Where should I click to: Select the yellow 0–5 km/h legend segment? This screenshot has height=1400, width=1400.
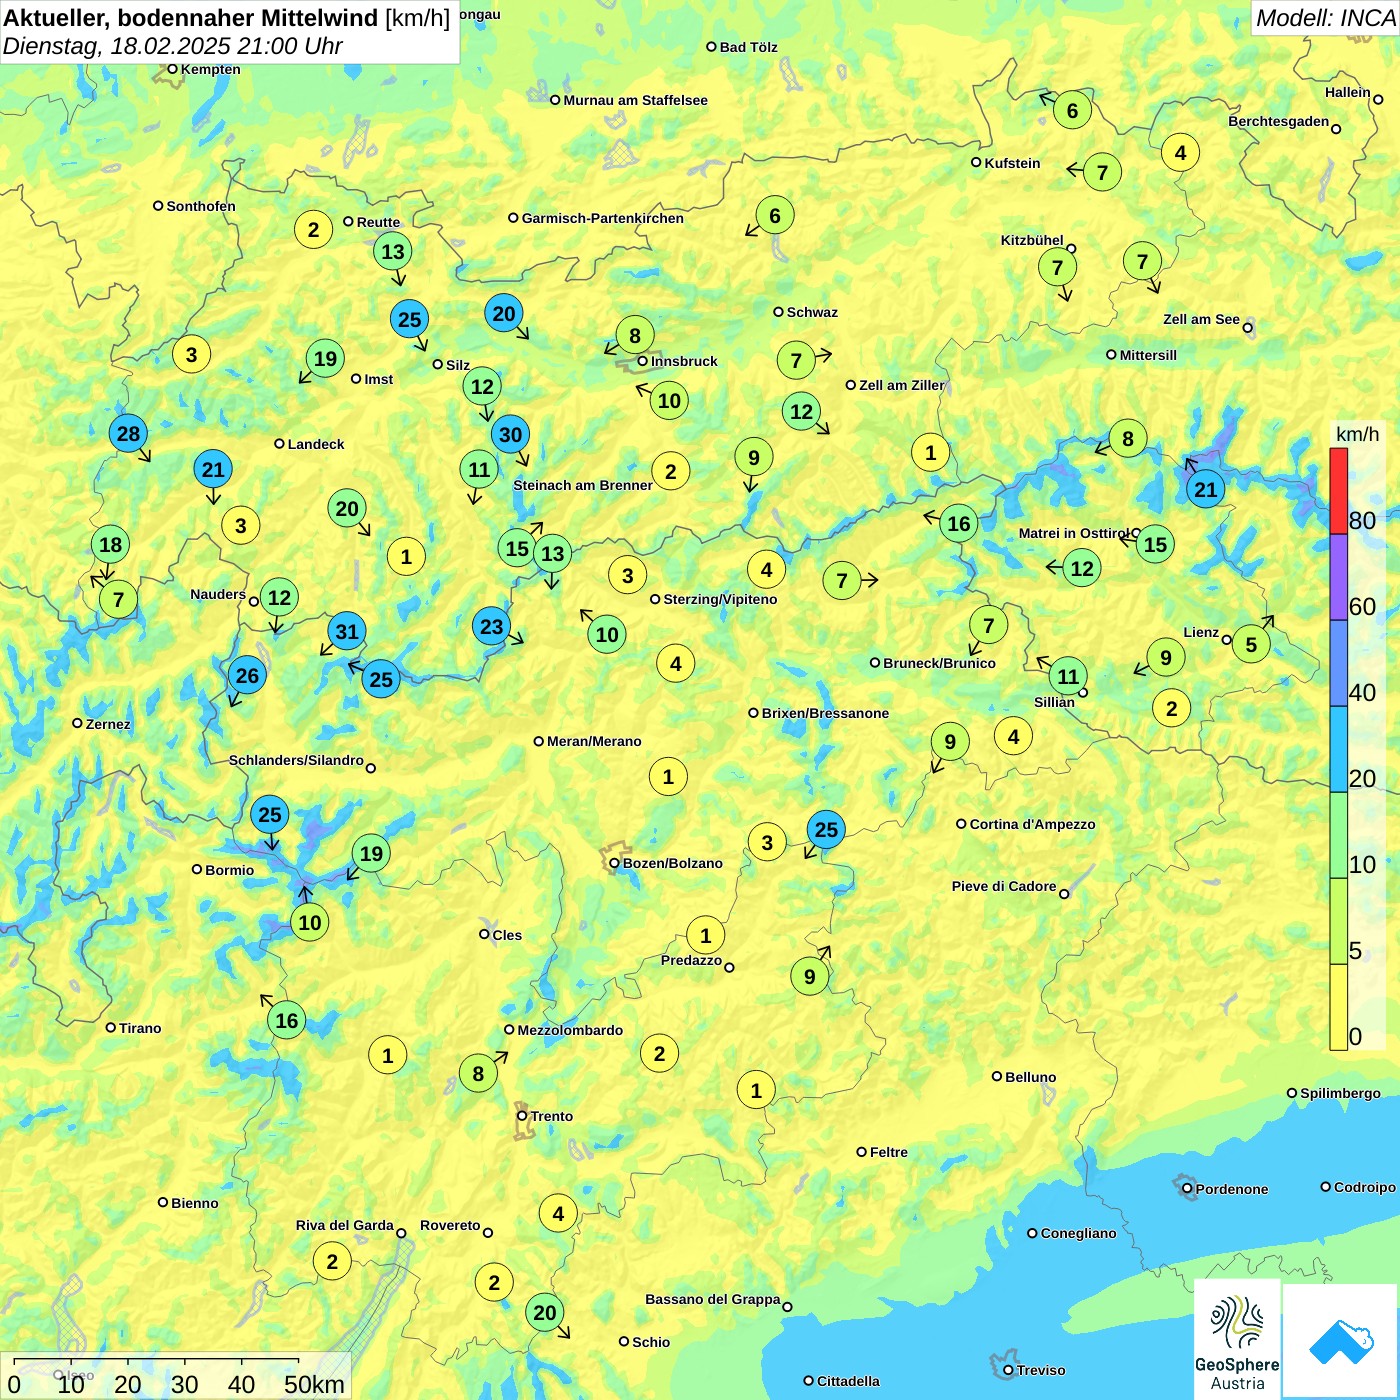pyautogui.click(x=1338, y=1007)
